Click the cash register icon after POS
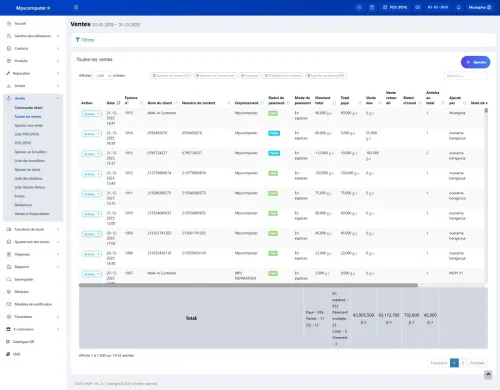500x390 pixels. (x=417, y=7)
